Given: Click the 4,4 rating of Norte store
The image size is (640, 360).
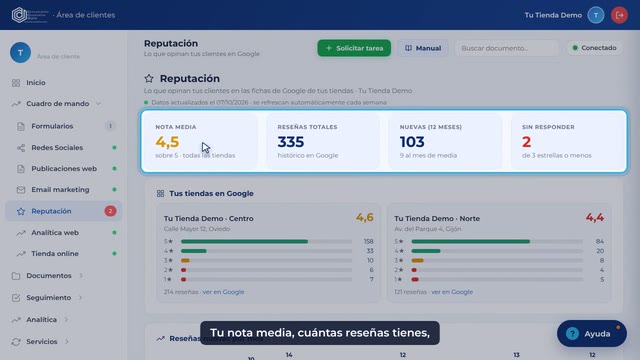Looking at the screenshot, I should (x=595, y=218).
